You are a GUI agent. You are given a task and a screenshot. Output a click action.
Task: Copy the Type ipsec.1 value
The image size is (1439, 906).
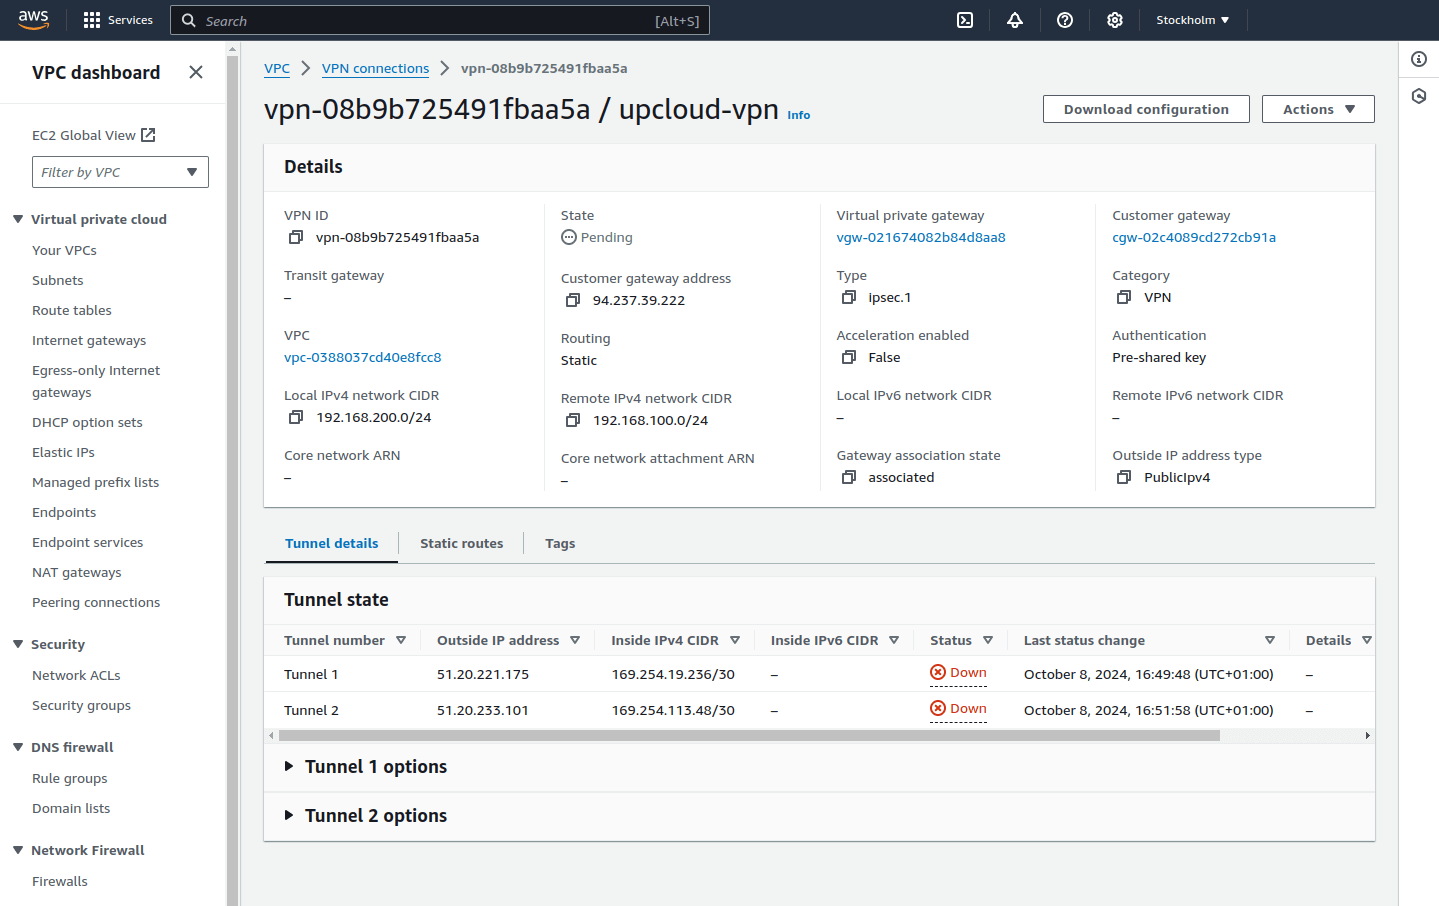[x=849, y=297]
